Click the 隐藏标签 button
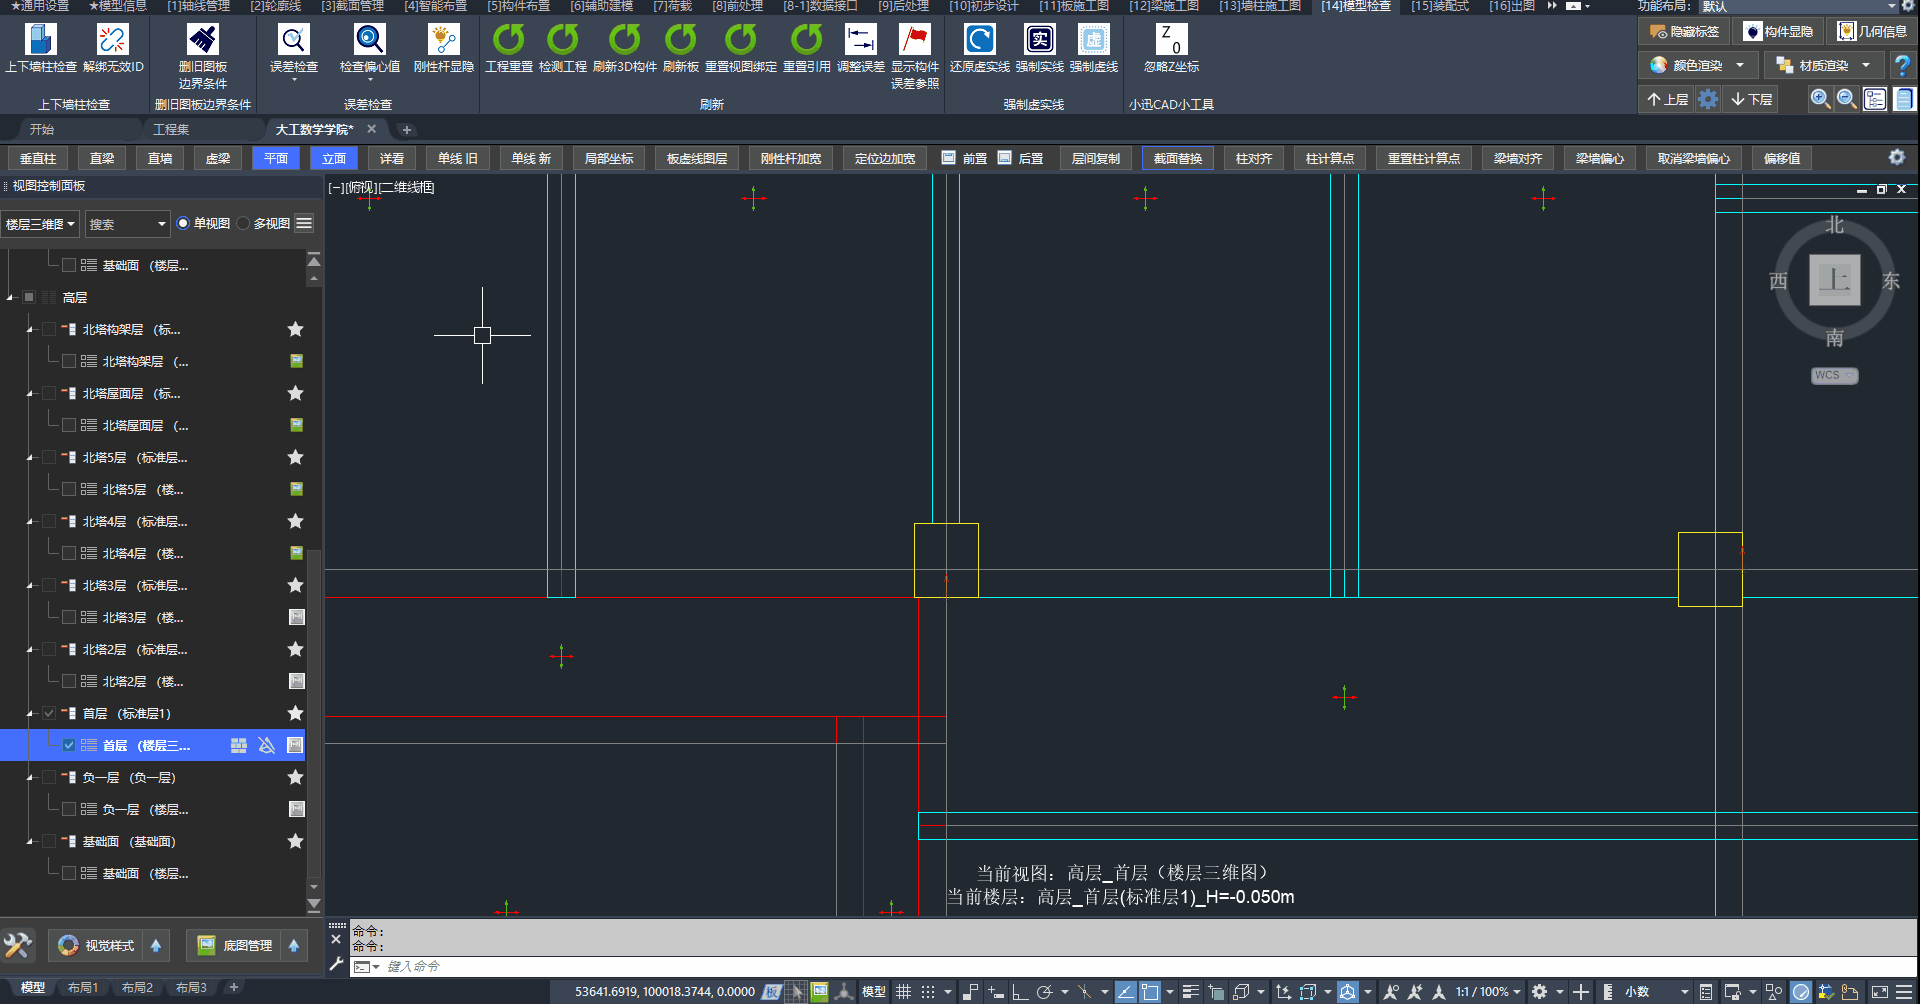1920x1004 pixels. (1685, 32)
